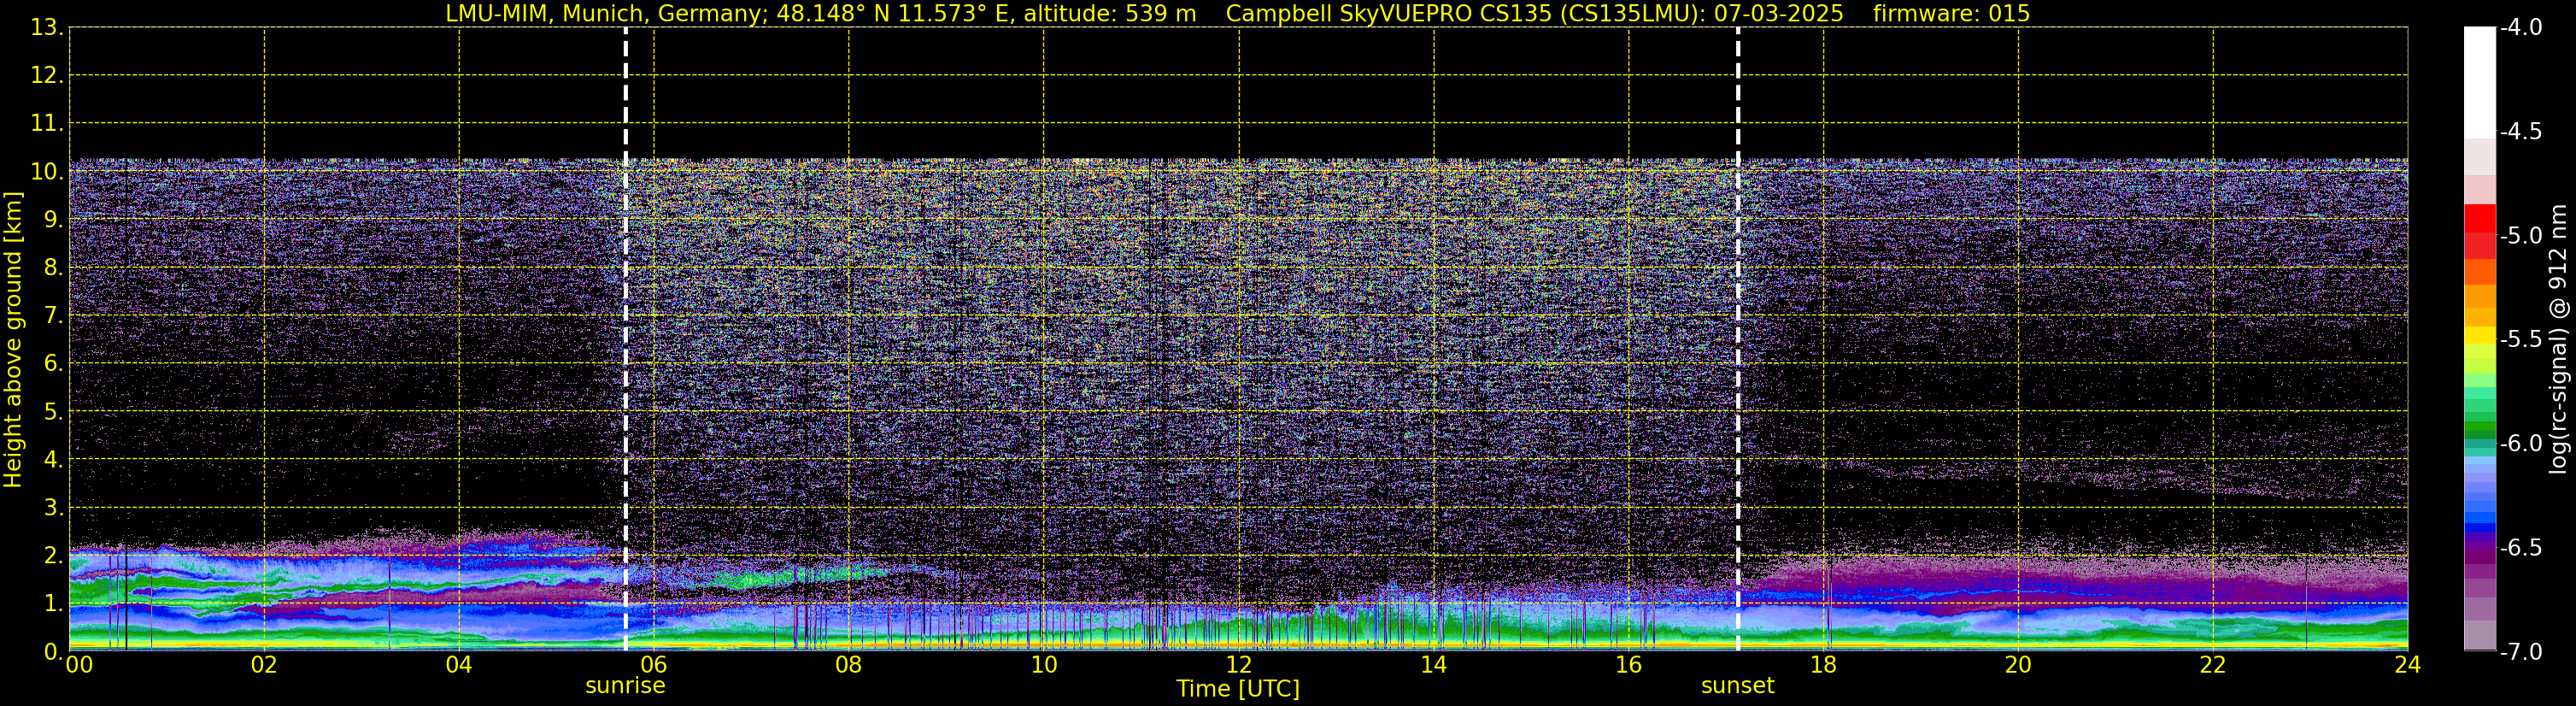Image resolution: width=2576 pixels, height=706 pixels.
Task: Click the 12 km height tick label
Action: (x=46, y=76)
